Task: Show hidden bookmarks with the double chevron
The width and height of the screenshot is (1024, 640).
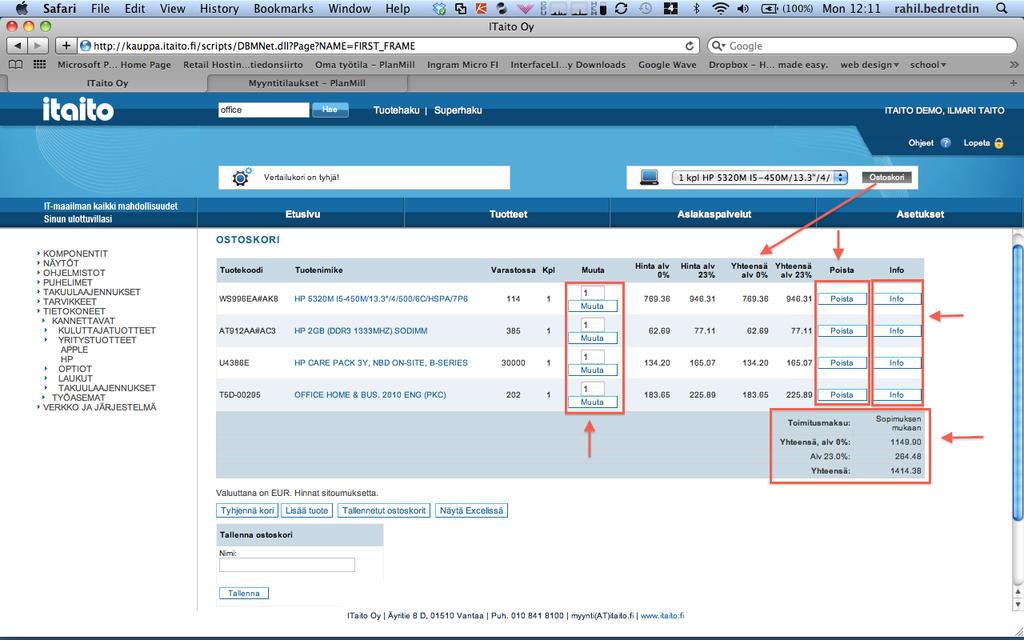Action: tap(1014, 65)
